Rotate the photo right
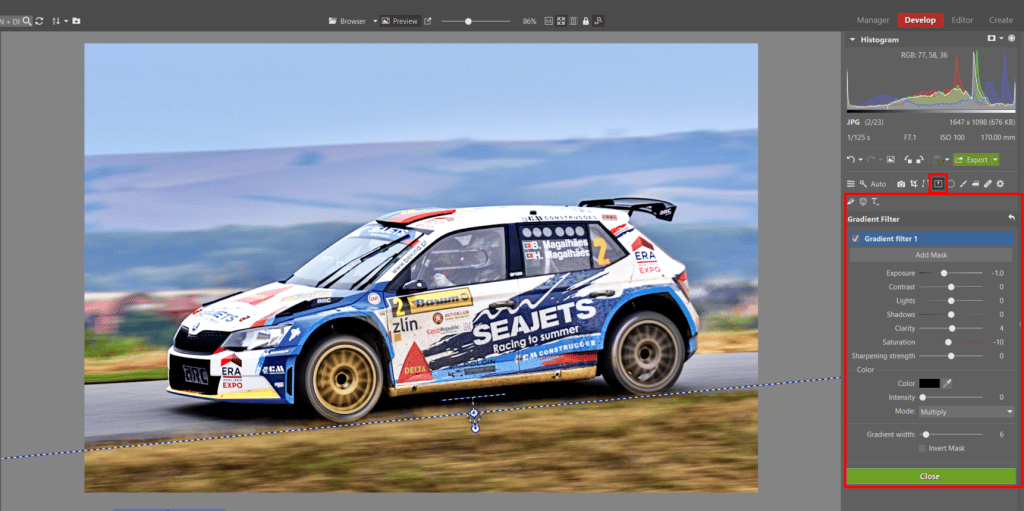 pos(920,159)
